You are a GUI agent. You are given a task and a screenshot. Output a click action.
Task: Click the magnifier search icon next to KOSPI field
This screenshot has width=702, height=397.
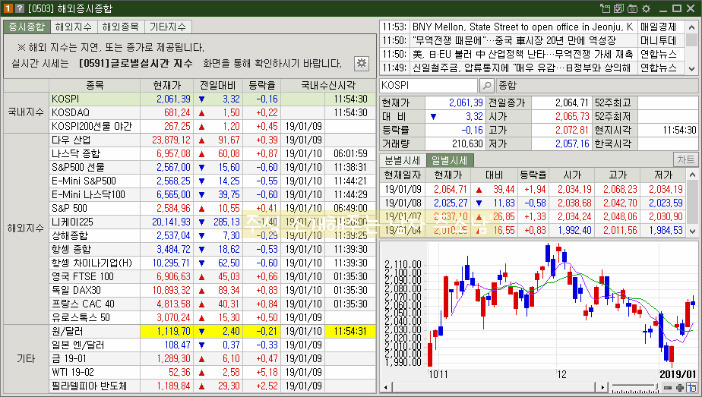coord(487,85)
